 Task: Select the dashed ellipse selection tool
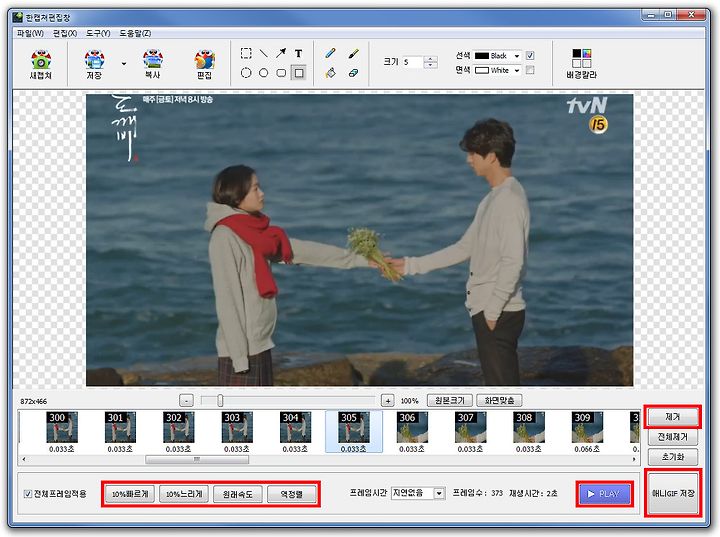[x=246, y=73]
